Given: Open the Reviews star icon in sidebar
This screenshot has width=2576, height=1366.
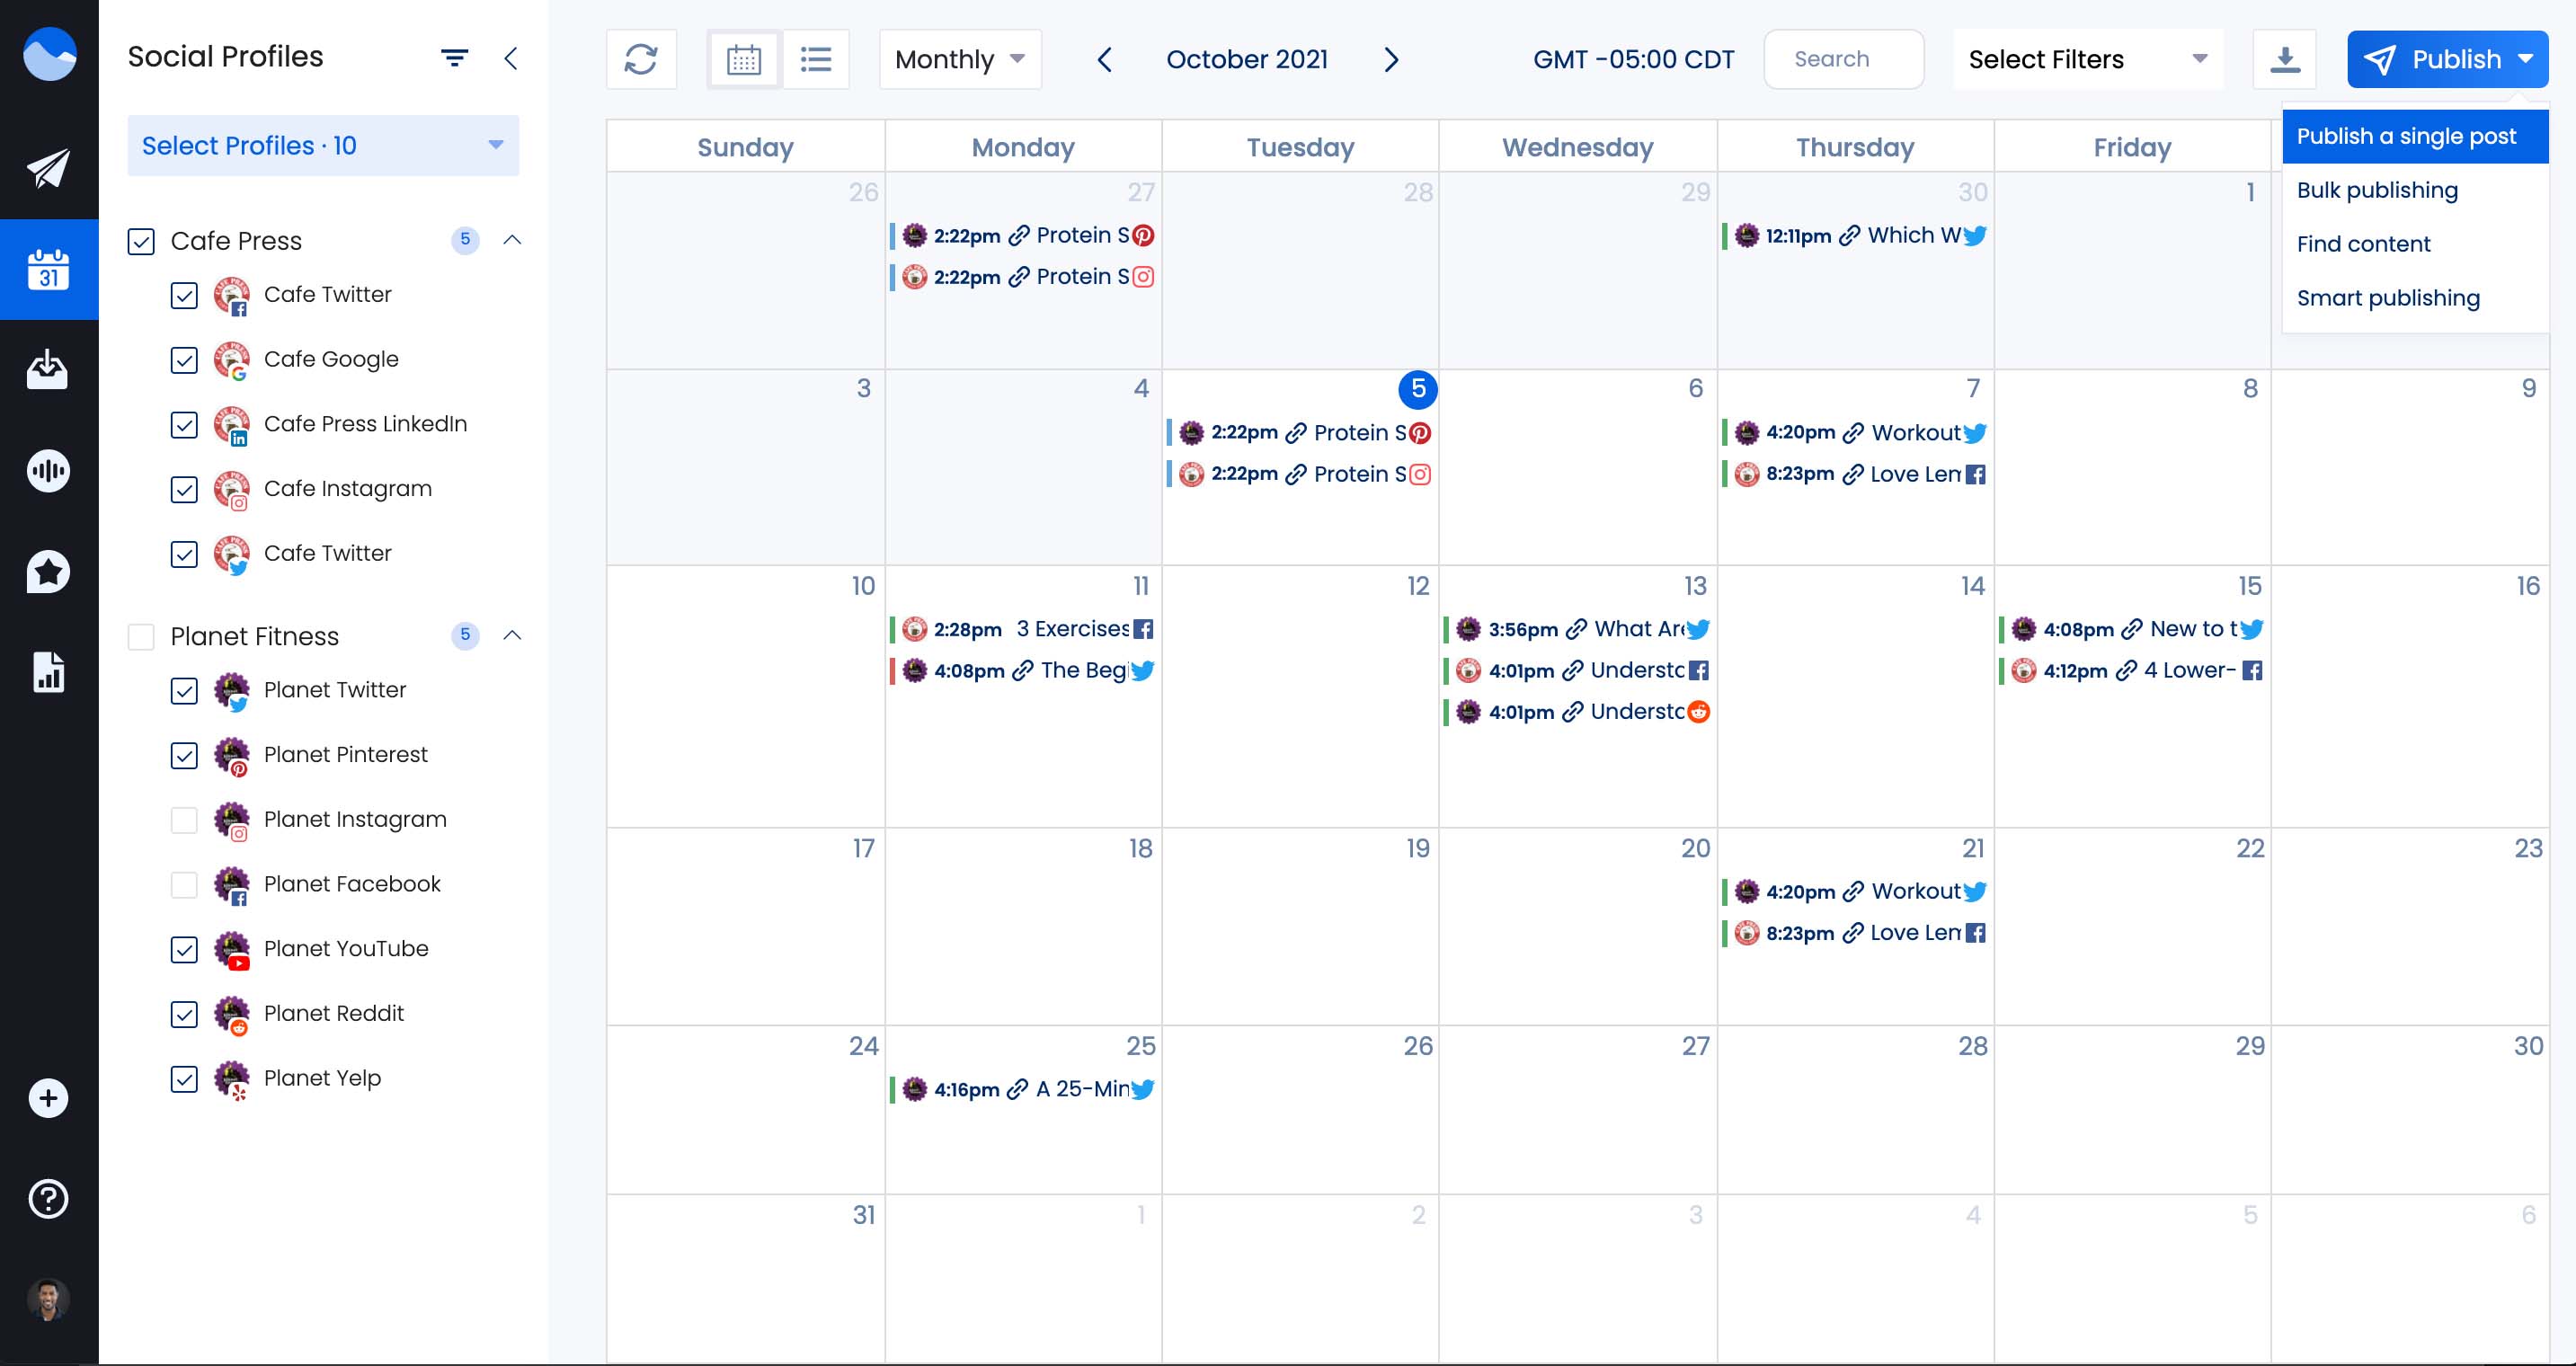Looking at the screenshot, I should 49,570.
